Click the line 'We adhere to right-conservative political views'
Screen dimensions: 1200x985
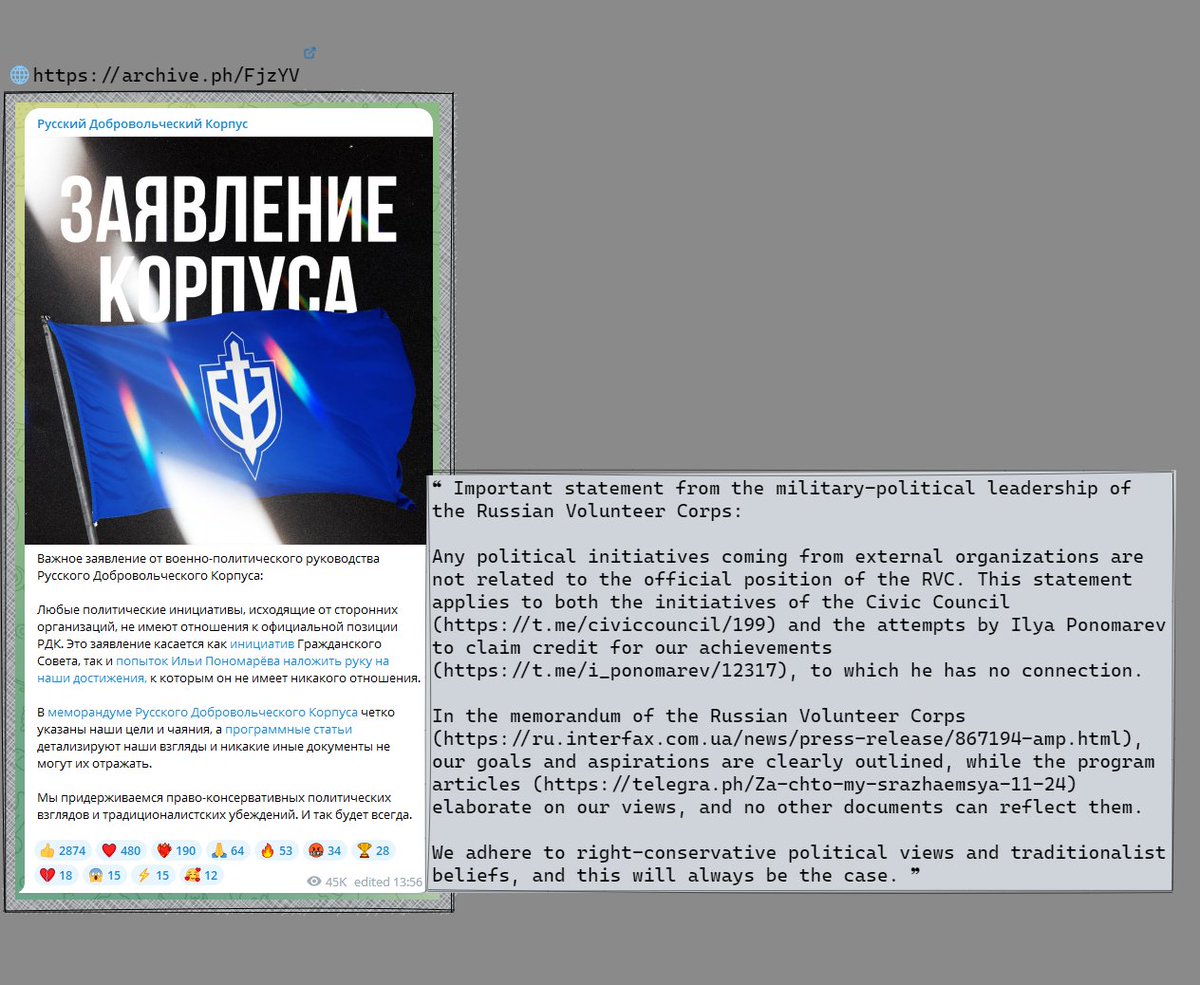click(799, 852)
